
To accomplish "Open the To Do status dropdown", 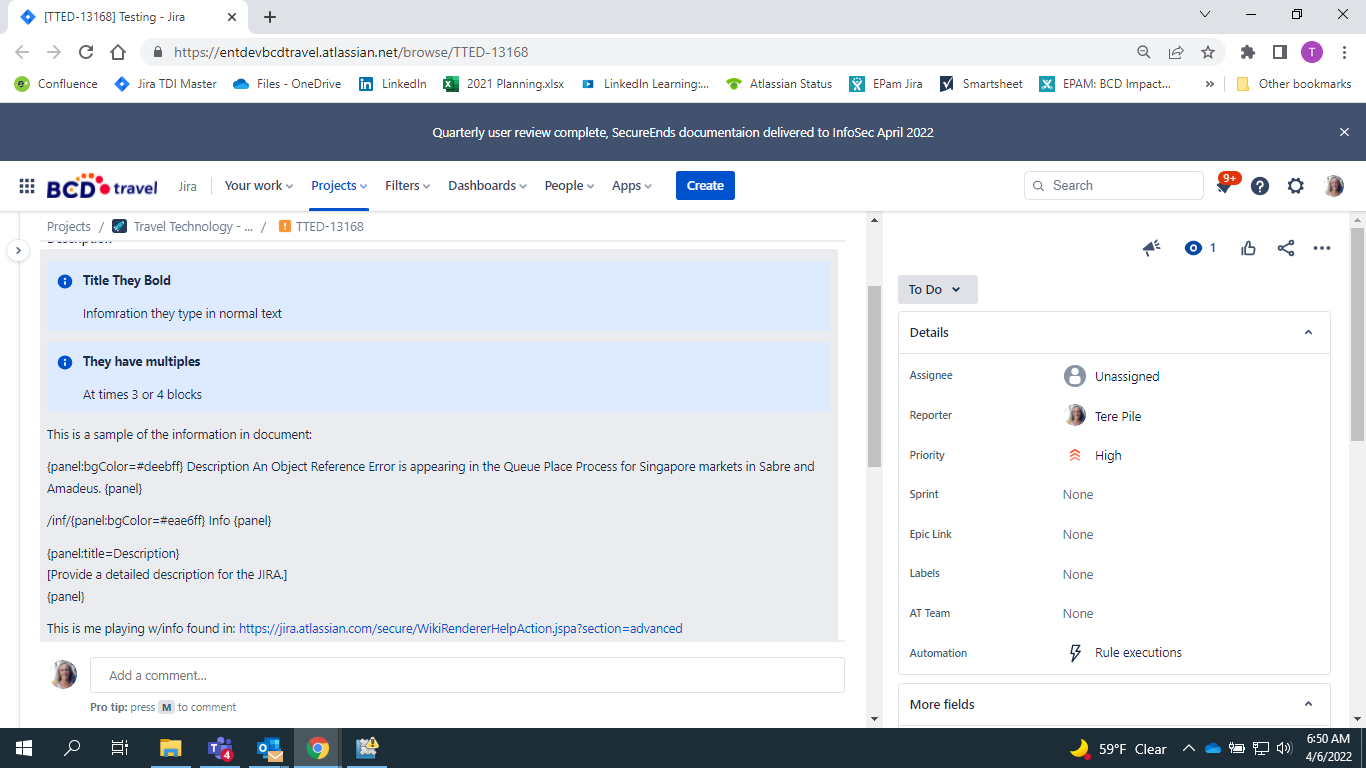I will 936,289.
